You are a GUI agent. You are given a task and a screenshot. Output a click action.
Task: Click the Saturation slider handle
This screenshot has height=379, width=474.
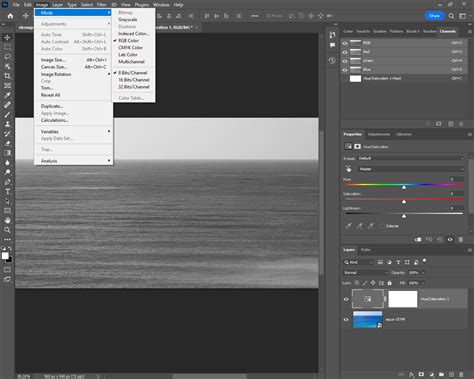(404, 202)
